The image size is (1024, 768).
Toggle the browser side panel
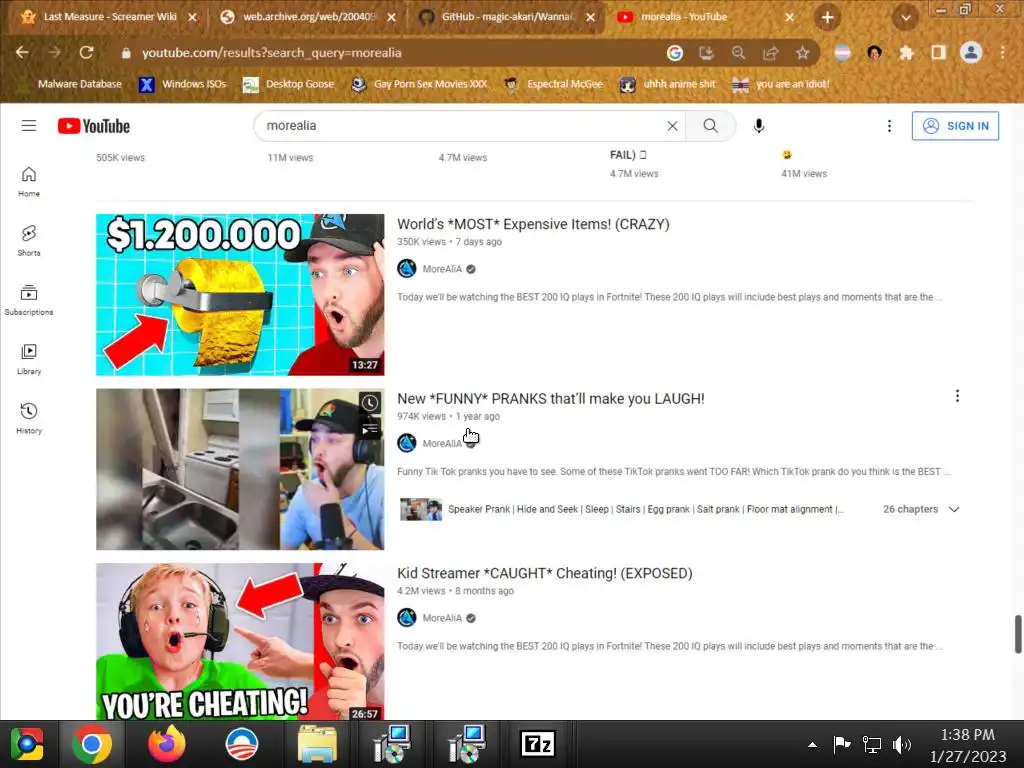coord(938,53)
